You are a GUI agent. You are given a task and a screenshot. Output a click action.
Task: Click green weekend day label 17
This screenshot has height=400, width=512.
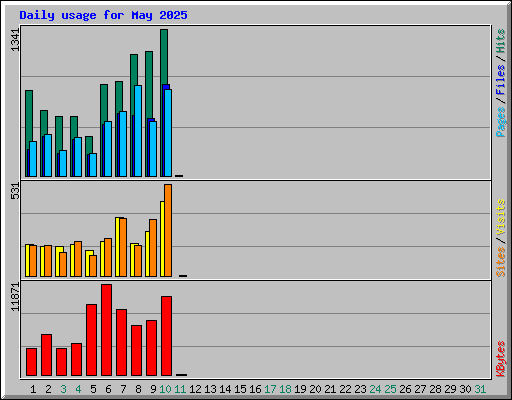click(x=270, y=389)
